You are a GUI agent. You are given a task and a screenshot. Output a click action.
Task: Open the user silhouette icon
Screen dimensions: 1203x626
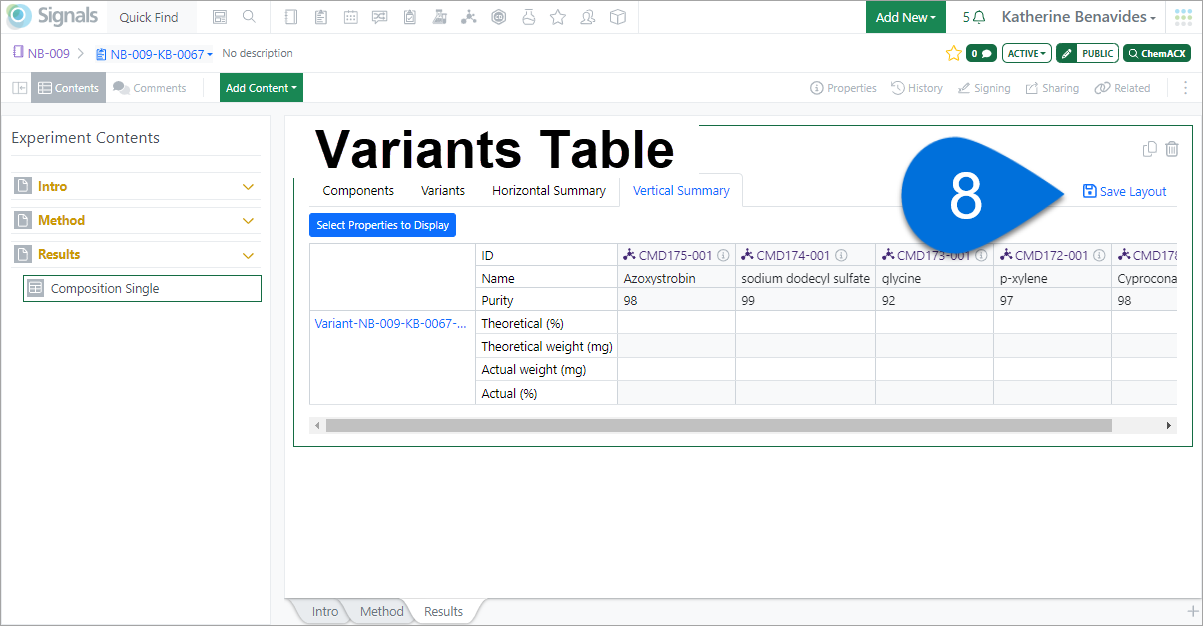588,17
